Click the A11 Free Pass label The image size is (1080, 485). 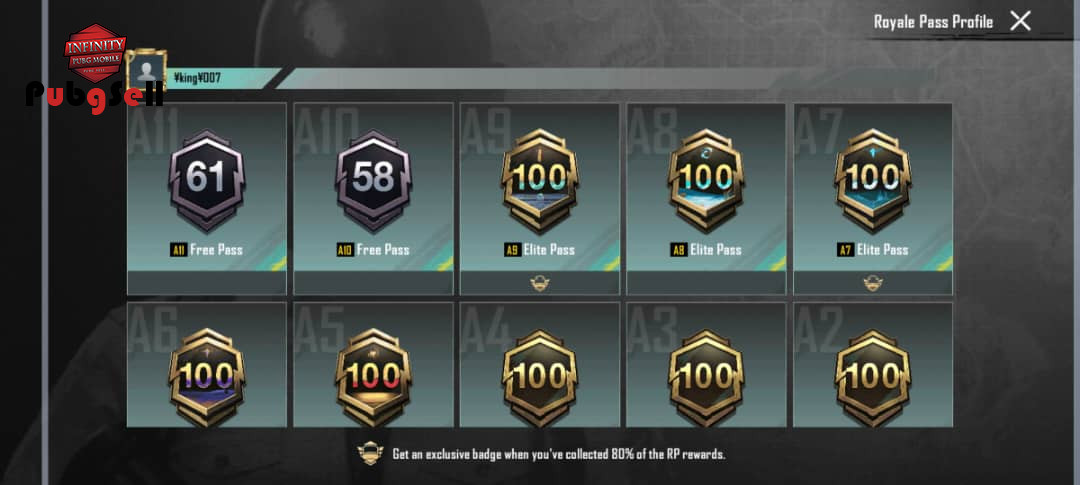[x=207, y=249]
